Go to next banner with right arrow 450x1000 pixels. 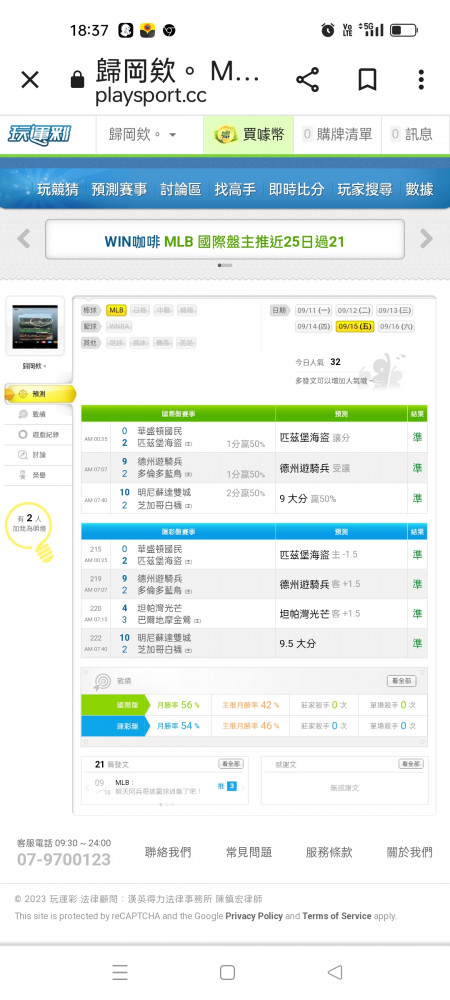point(426,239)
